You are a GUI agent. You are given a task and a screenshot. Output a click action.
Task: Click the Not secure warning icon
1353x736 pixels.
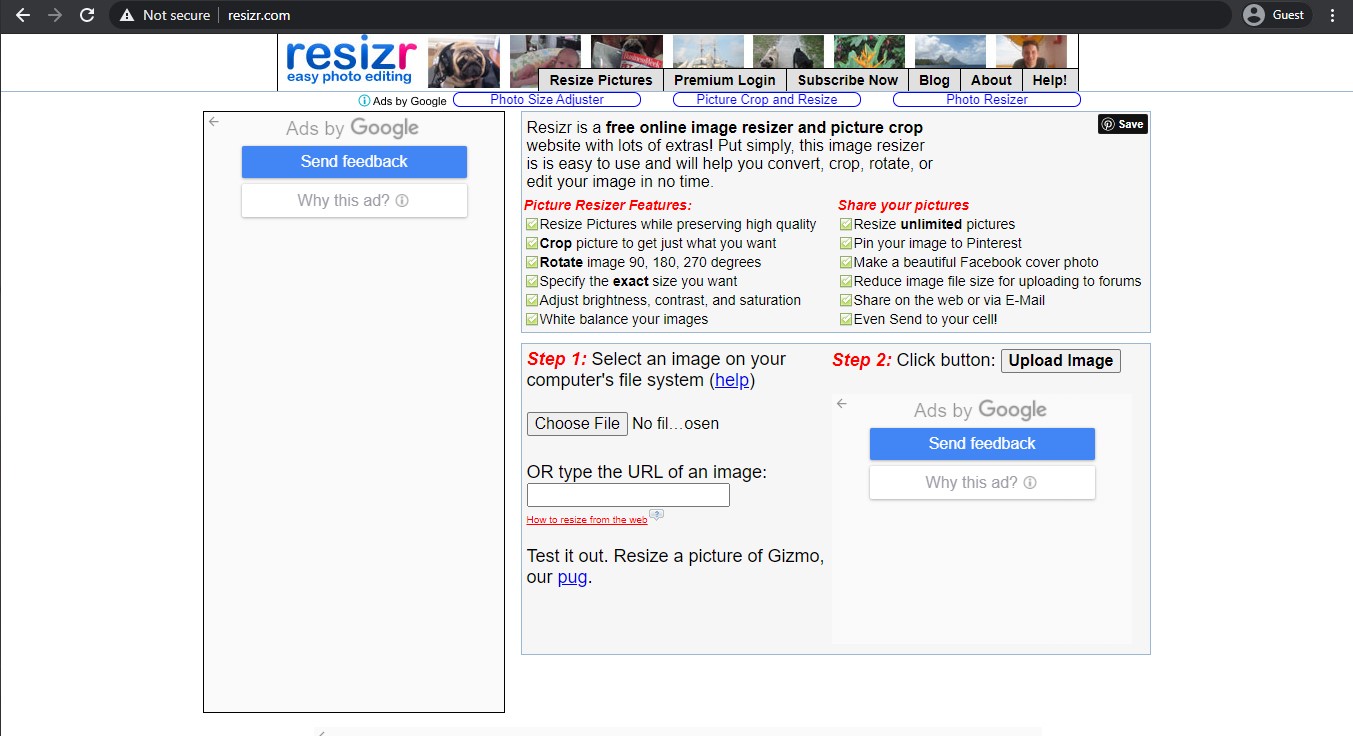tap(127, 15)
